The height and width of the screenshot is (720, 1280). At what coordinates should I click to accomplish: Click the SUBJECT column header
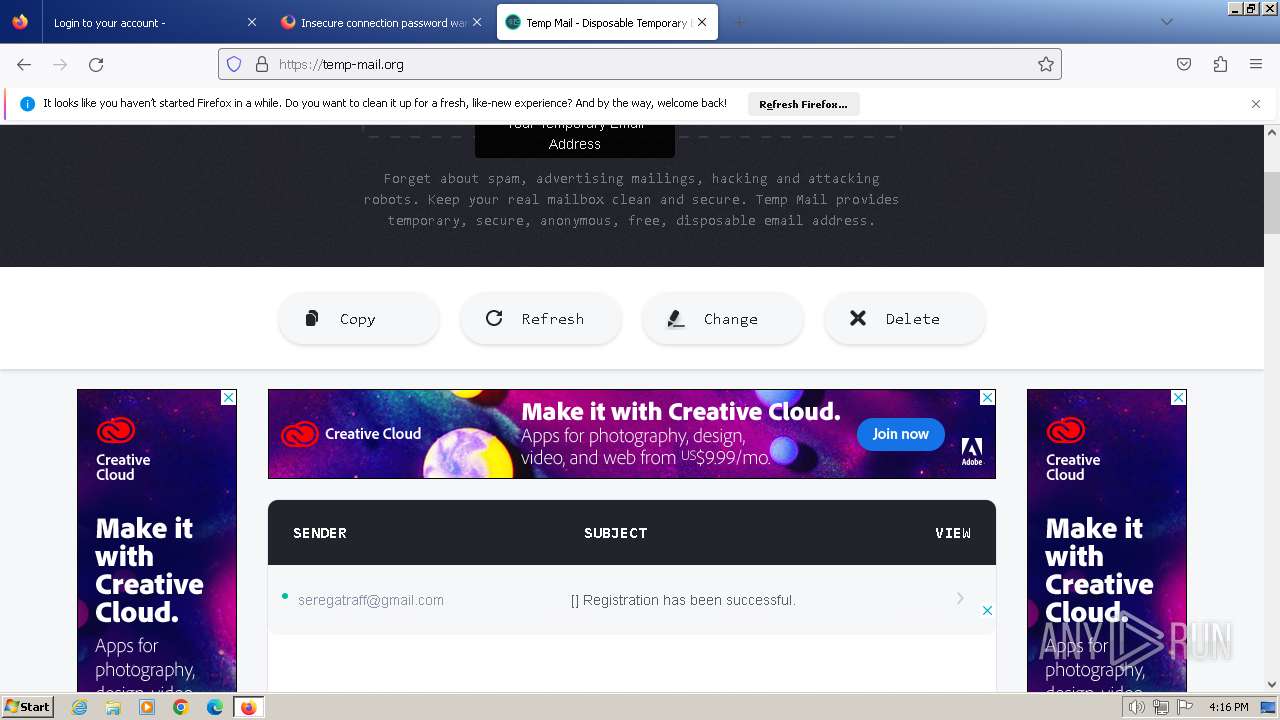(616, 533)
